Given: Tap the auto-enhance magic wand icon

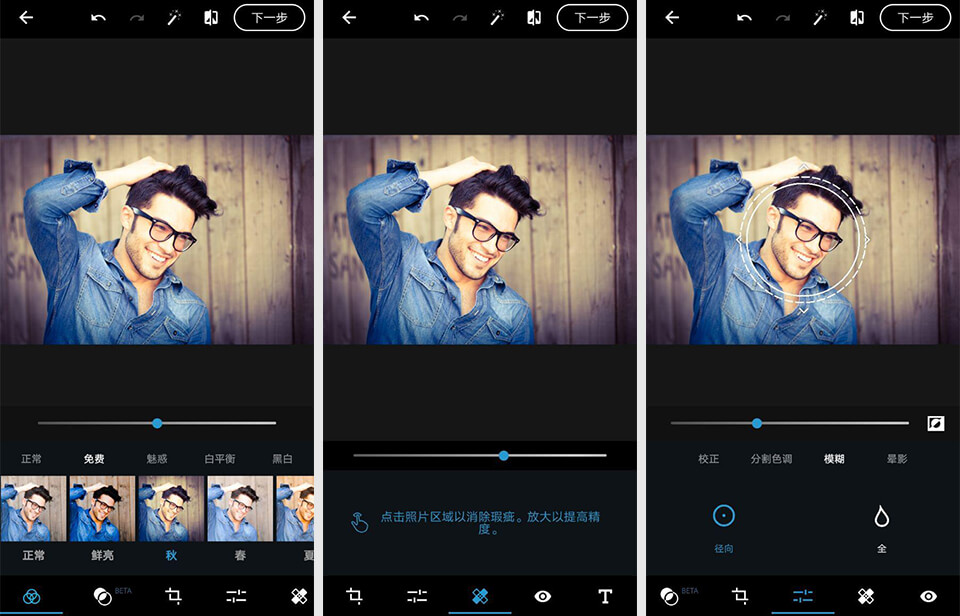Looking at the screenshot, I should [x=173, y=17].
